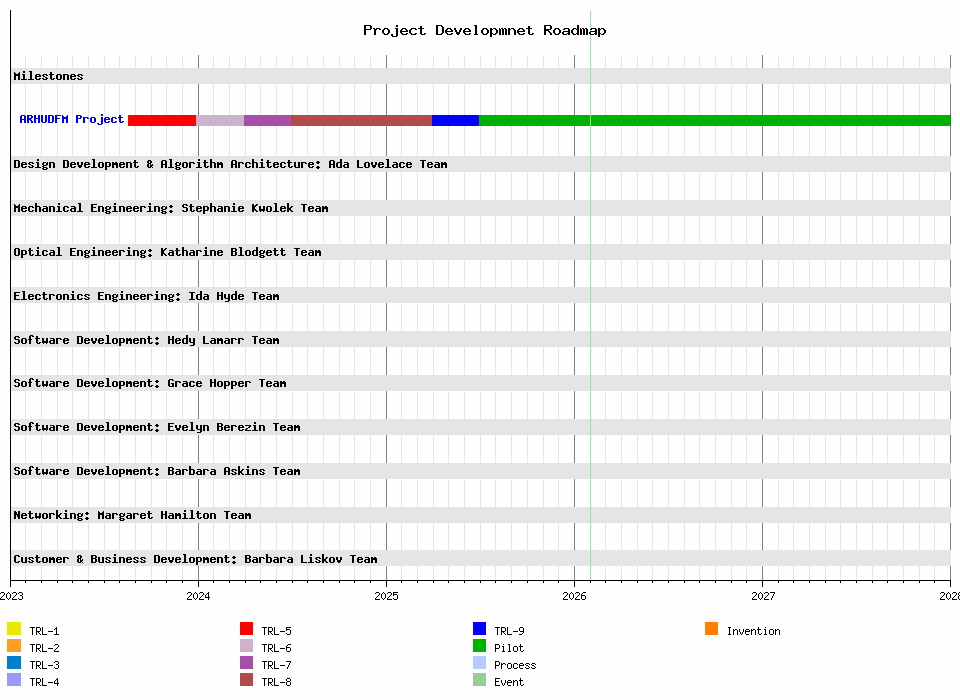Select the TRL-3 legend color box

pyautogui.click(x=14, y=663)
